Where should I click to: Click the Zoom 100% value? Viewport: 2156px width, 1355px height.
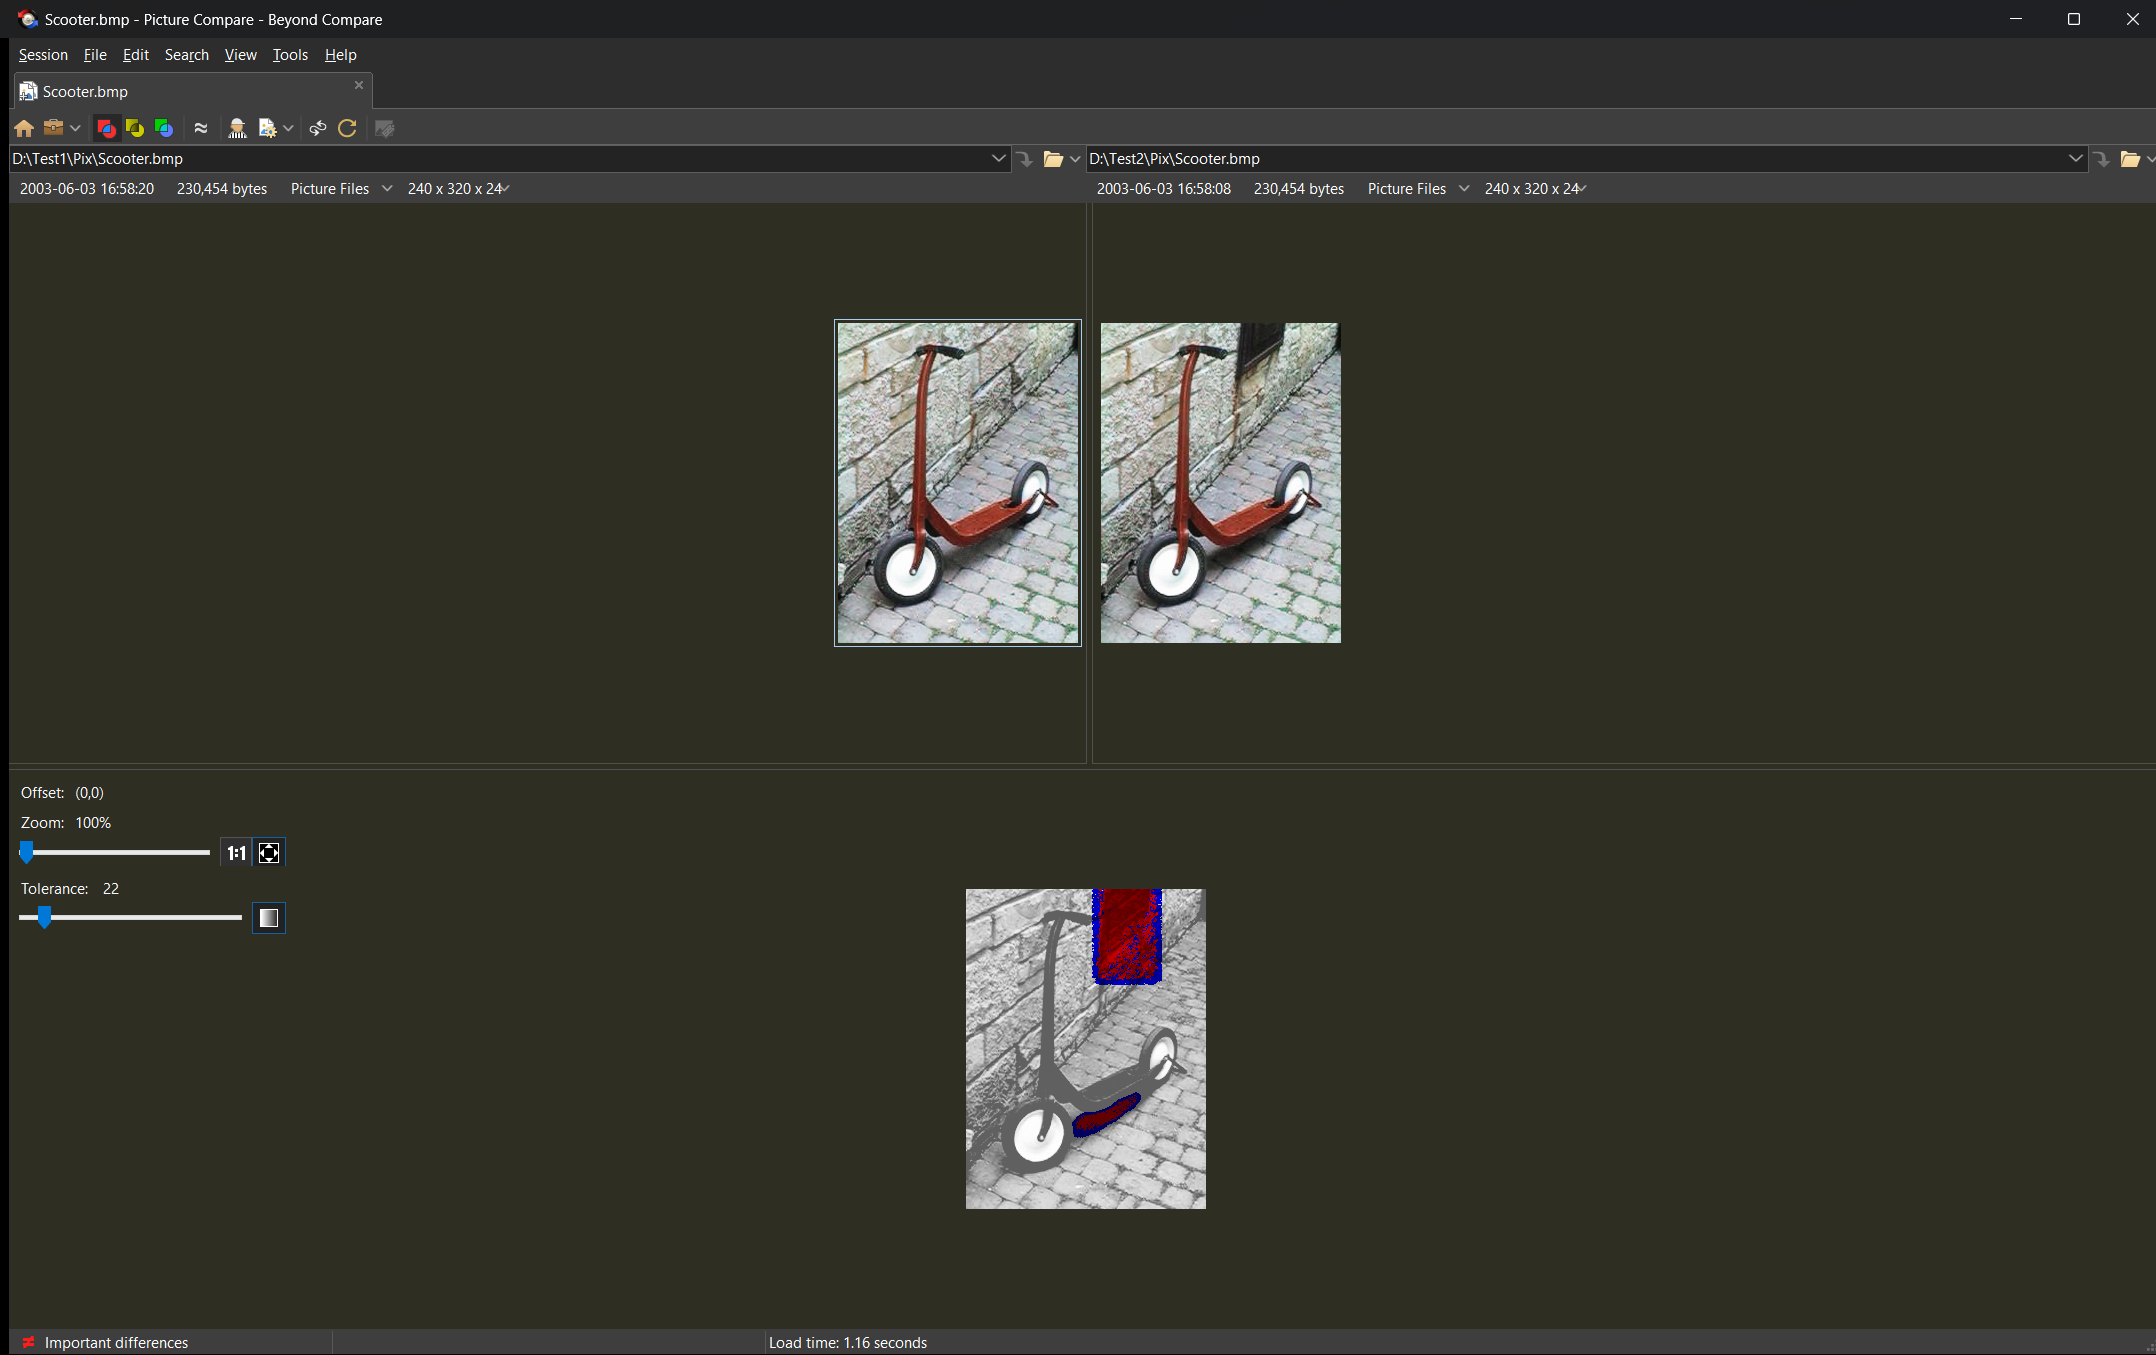(x=93, y=823)
